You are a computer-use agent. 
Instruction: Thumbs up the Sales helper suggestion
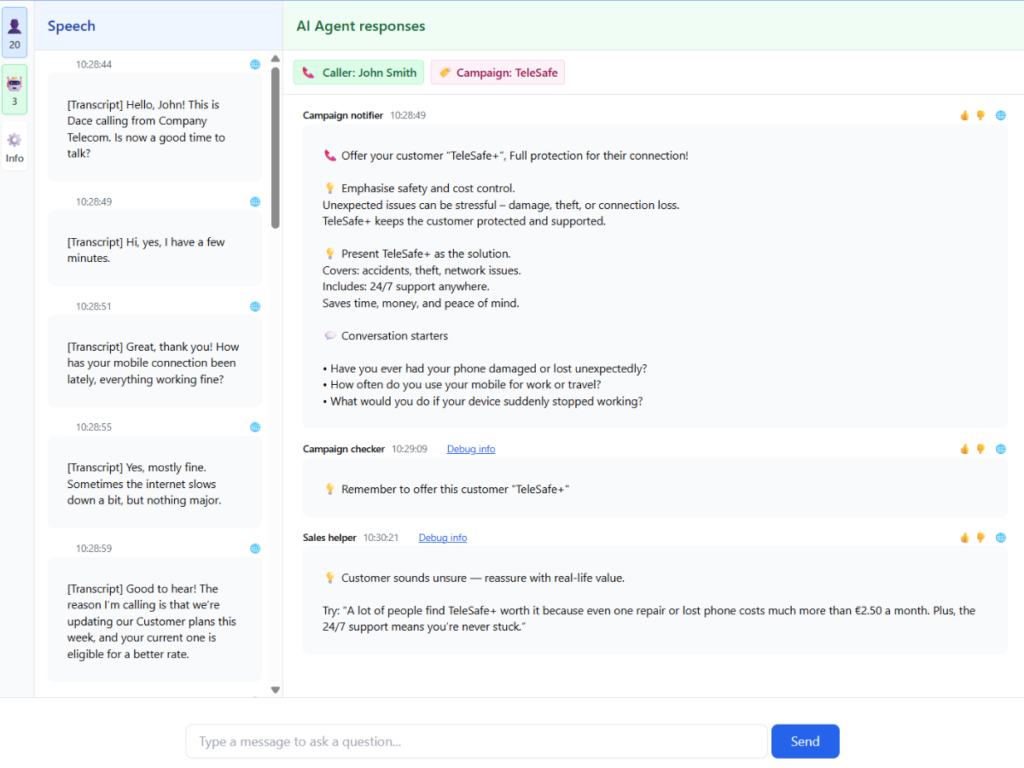click(965, 537)
